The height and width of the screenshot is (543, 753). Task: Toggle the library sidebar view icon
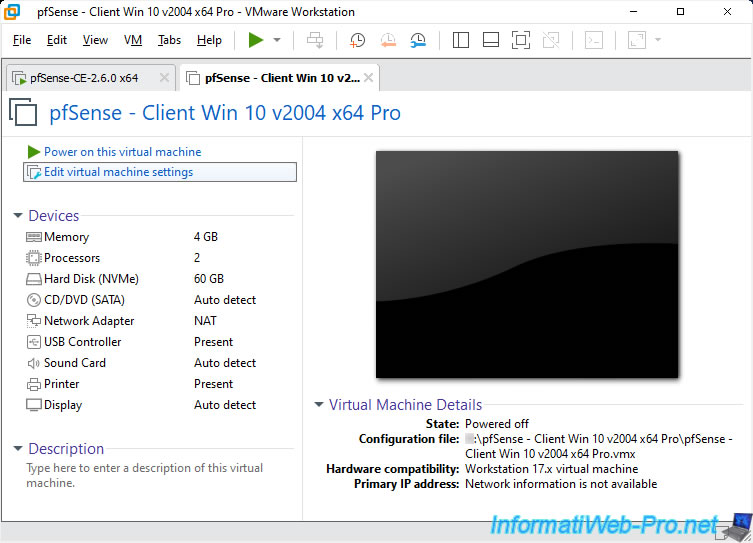tap(461, 40)
